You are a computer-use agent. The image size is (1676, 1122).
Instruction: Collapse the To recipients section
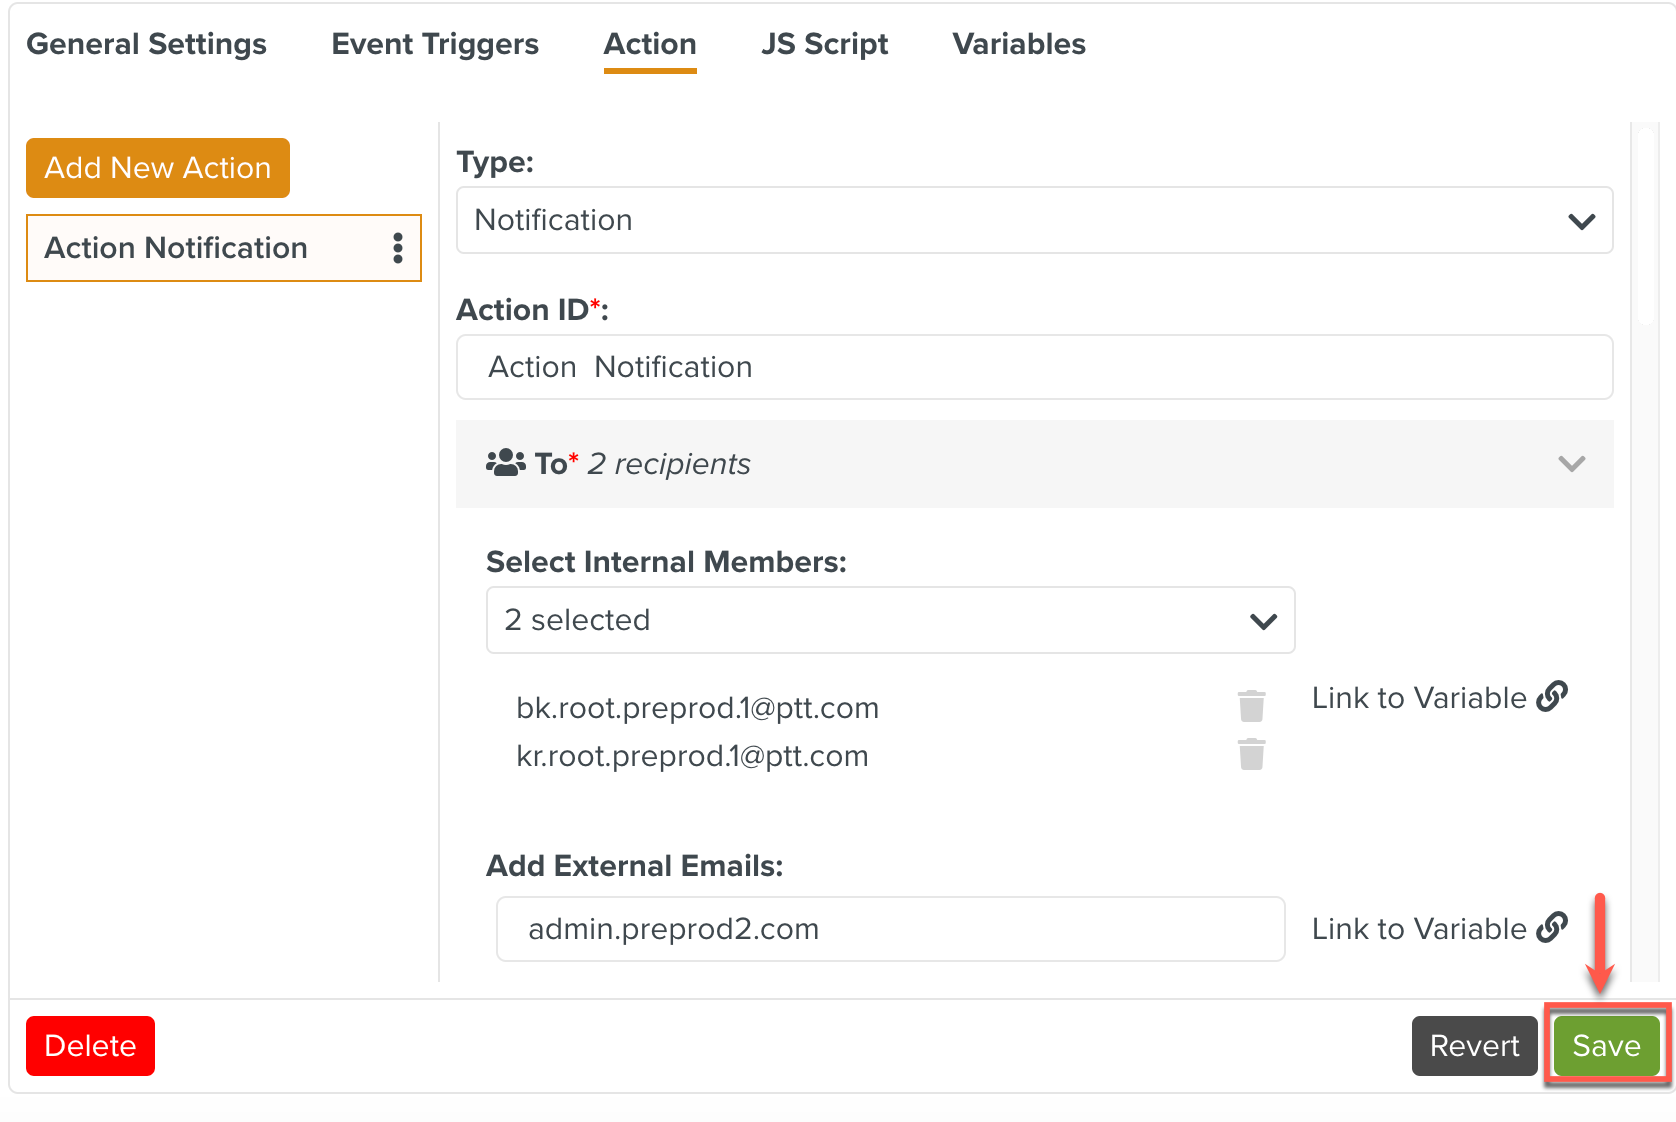pyautogui.click(x=1571, y=464)
